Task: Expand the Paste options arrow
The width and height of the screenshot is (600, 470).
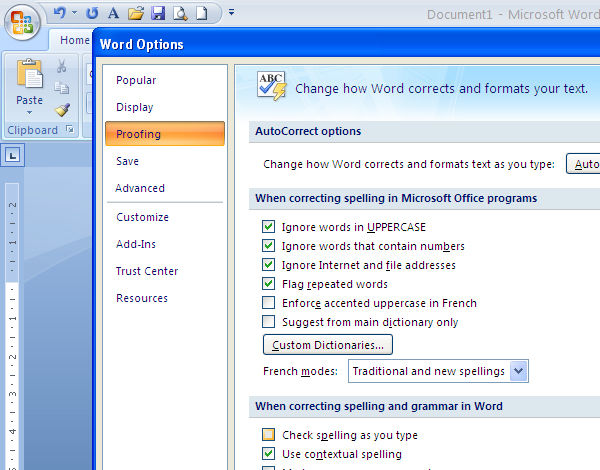Action: click(x=29, y=113)
